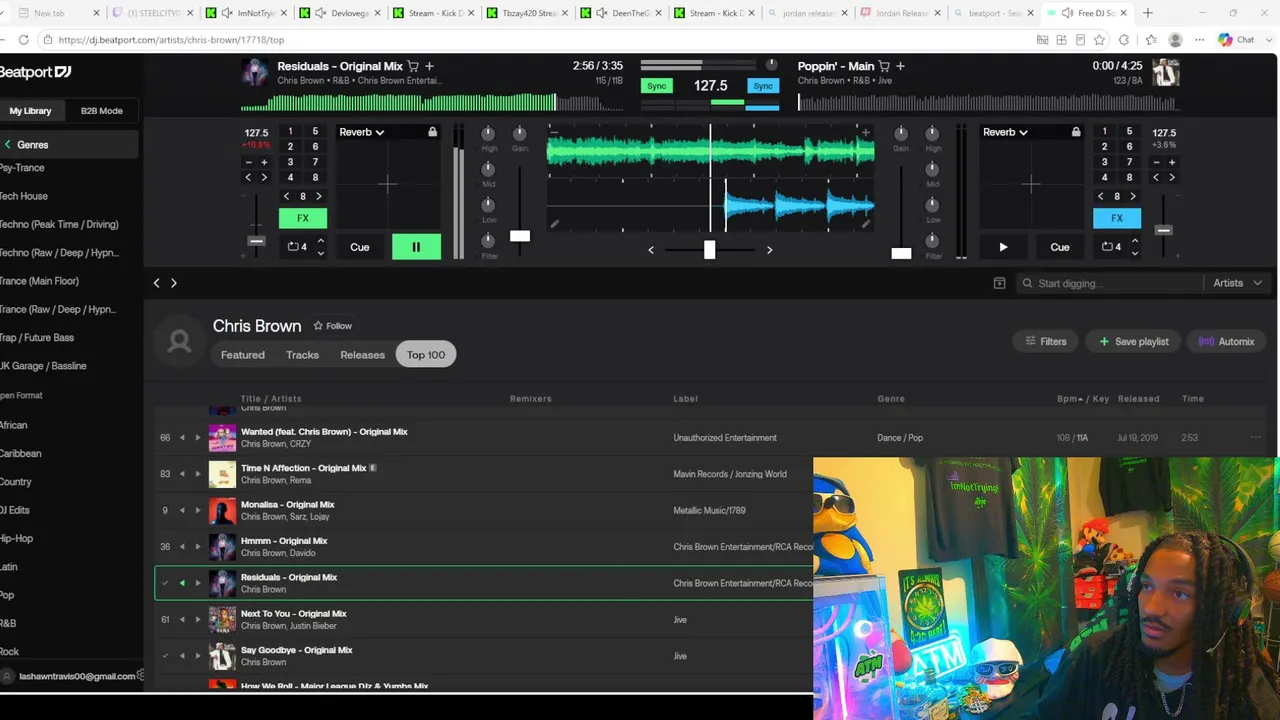This screenshot has height=720, width=1280.
Task: Sort tracks by Bpm column
Action: point(1069,399)
